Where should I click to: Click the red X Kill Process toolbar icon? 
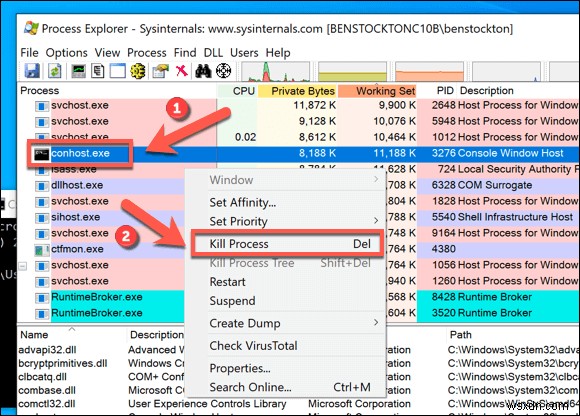coord(181,70)
